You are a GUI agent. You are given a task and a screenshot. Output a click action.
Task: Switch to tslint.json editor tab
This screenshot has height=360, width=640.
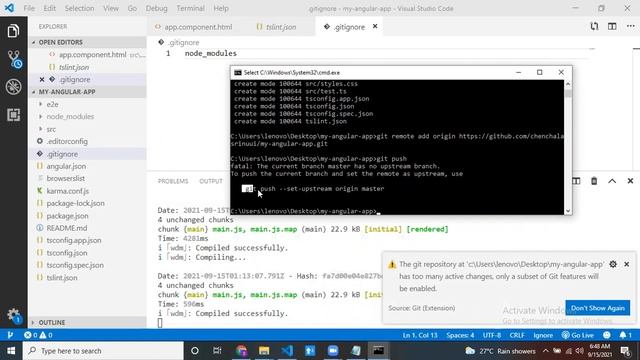pyautogui.click(x=281, y=27)
